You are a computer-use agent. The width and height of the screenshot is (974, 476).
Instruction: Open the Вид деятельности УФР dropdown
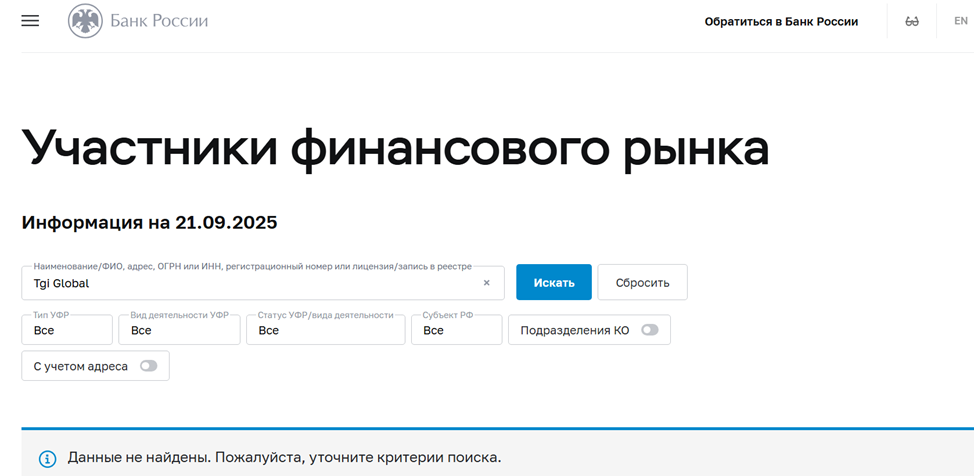tap(180, 330)
